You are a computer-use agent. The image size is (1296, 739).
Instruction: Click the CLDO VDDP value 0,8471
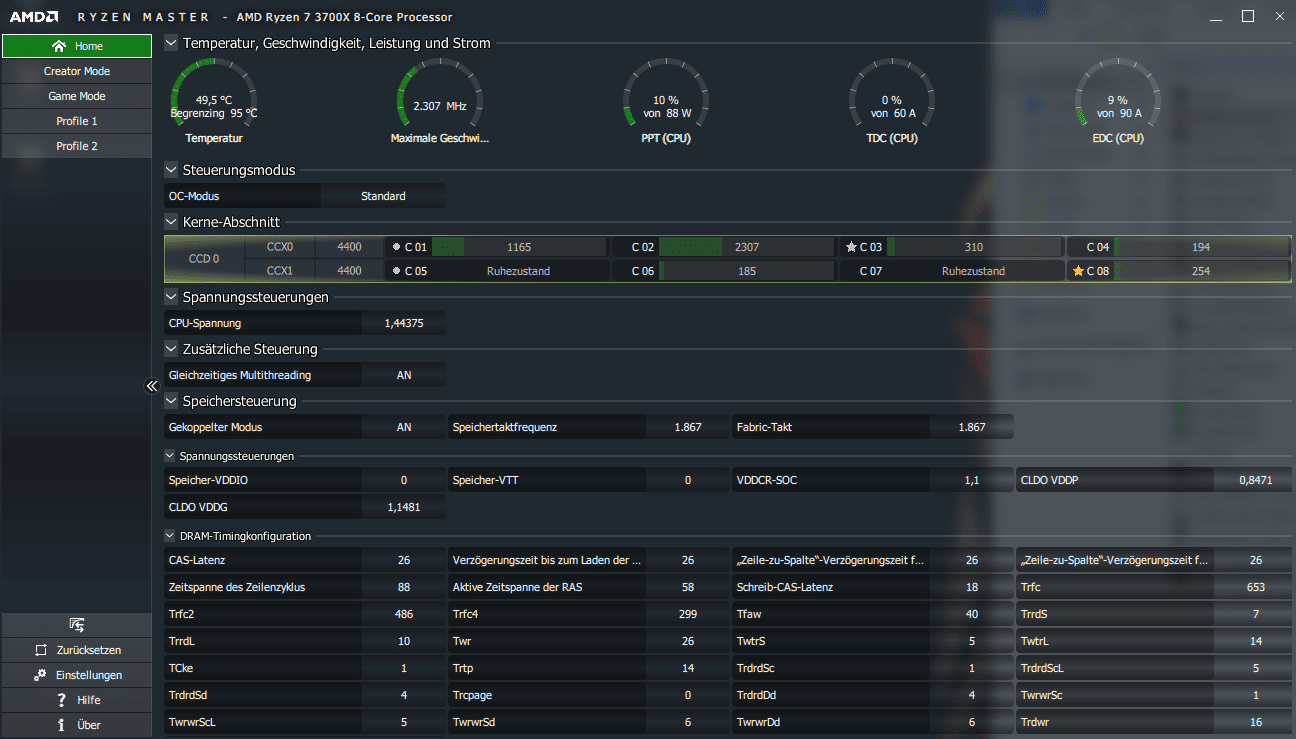tap(1256, 480)
